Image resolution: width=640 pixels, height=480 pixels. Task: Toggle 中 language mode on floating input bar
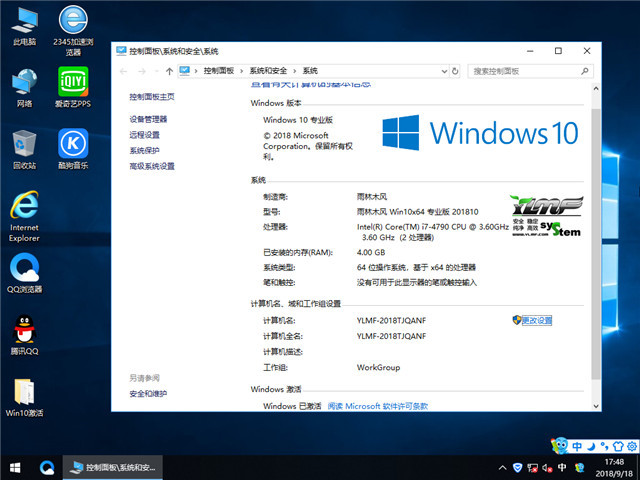pos(577,446)
